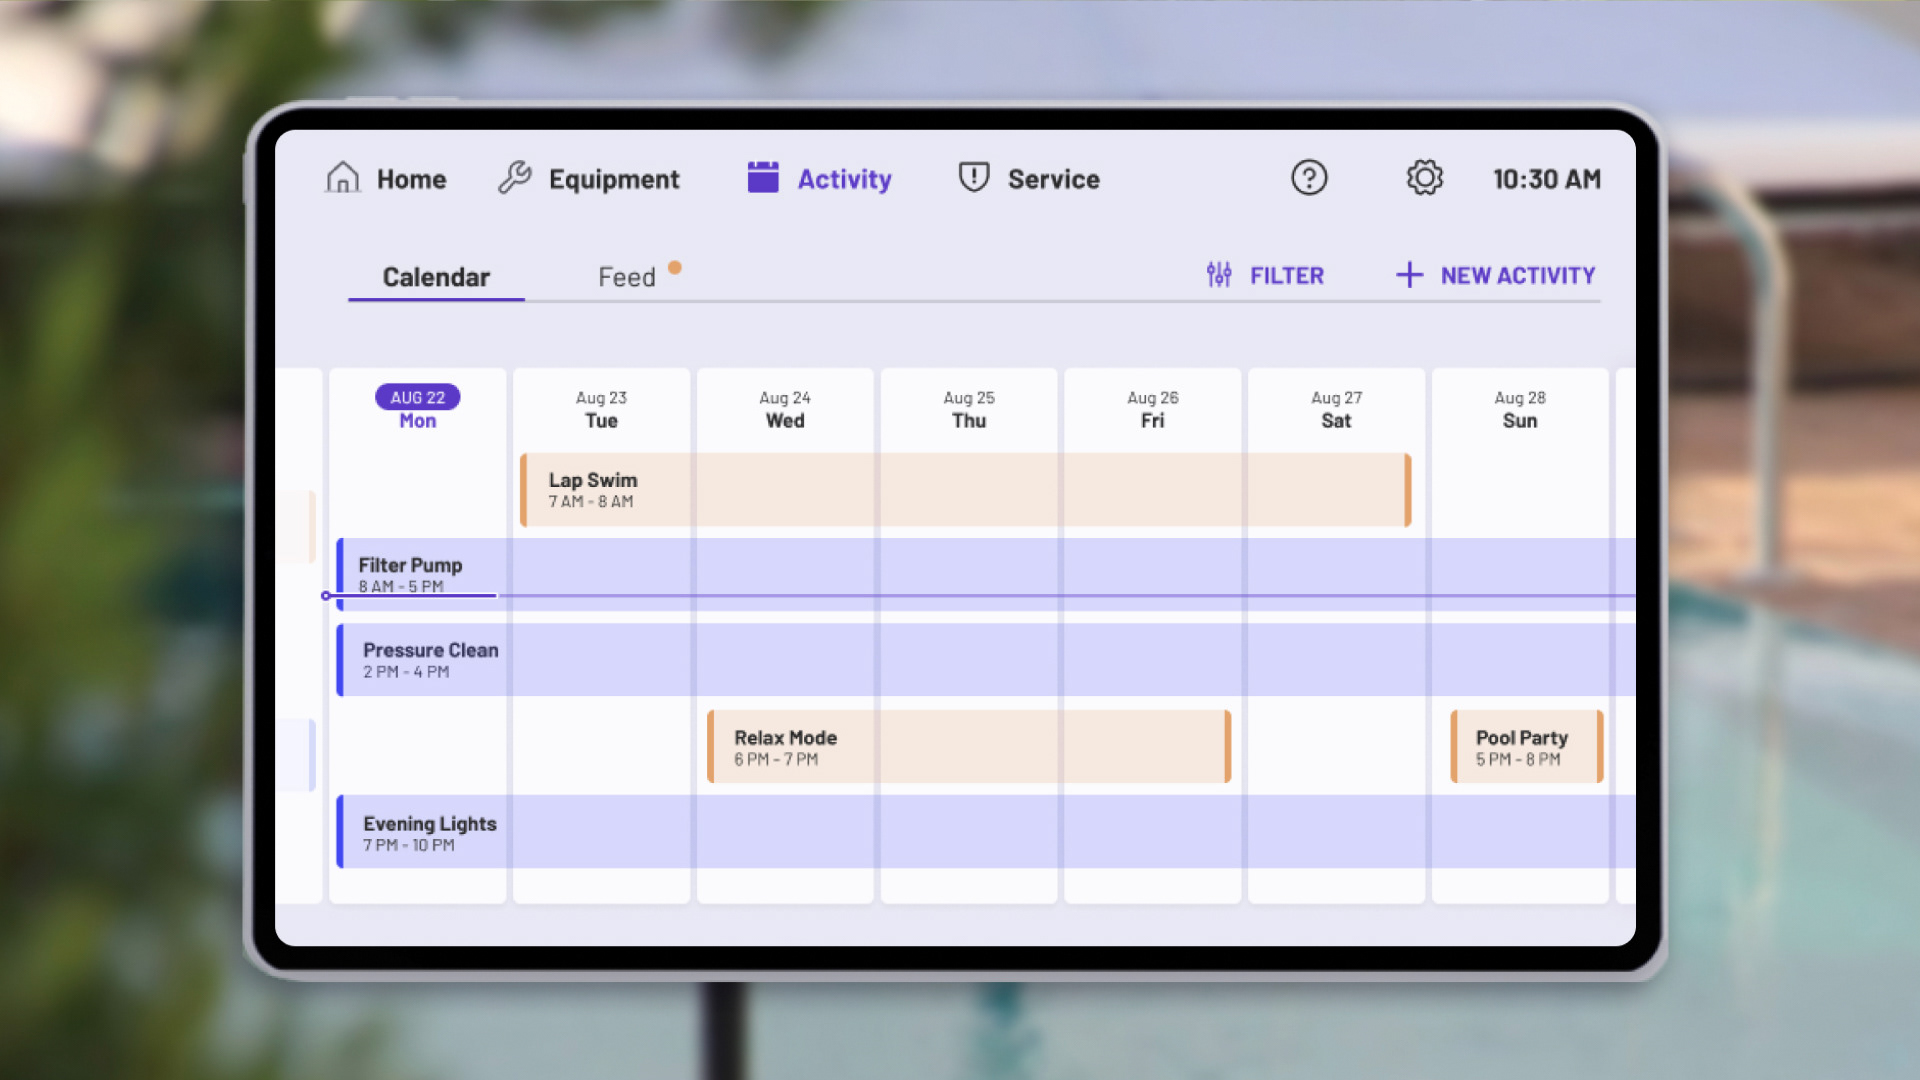Open settings via the gear icon

click(x=1424, y=178)
